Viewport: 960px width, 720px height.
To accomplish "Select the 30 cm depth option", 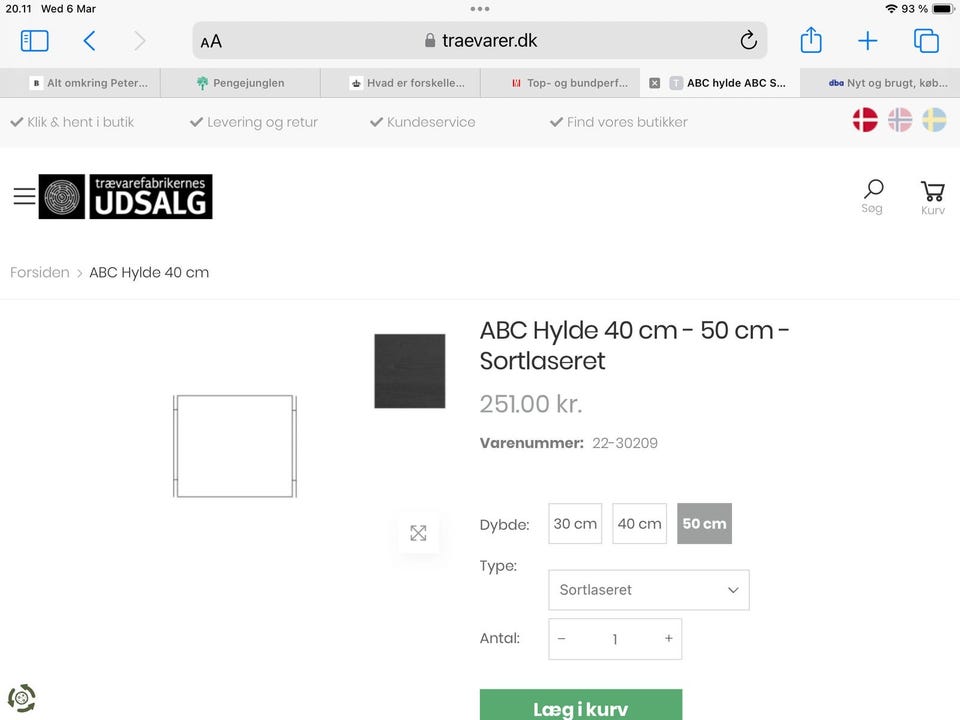I will (575, 524).
